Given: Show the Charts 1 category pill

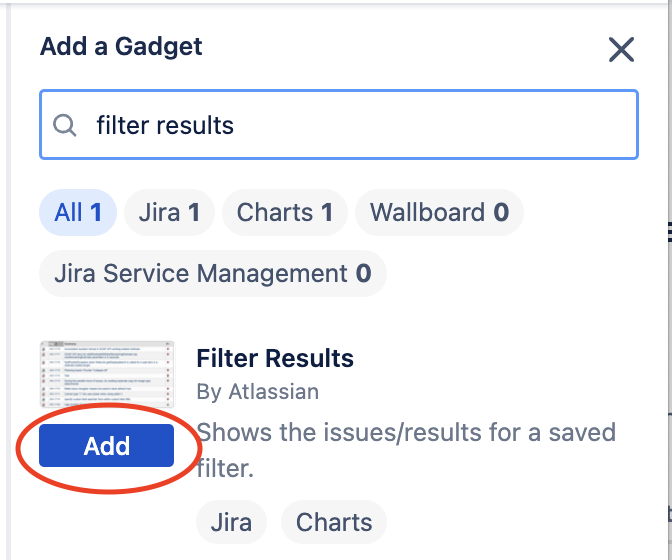Looking at the screenshot, I should tap(284, 213).
